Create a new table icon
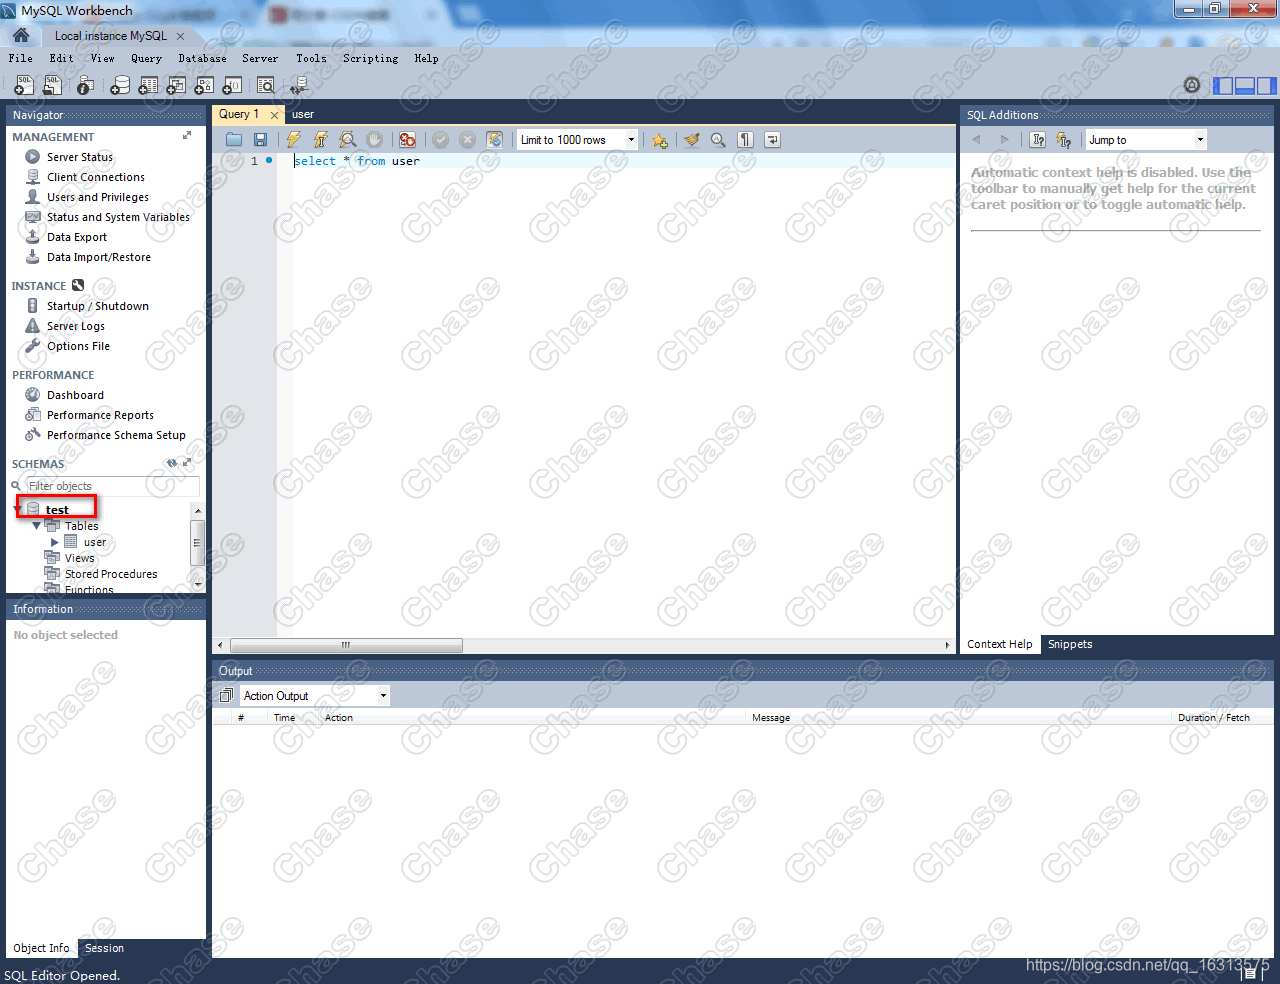The height and width of the screenshot is (984, 1280). click(x=147, y=86)
